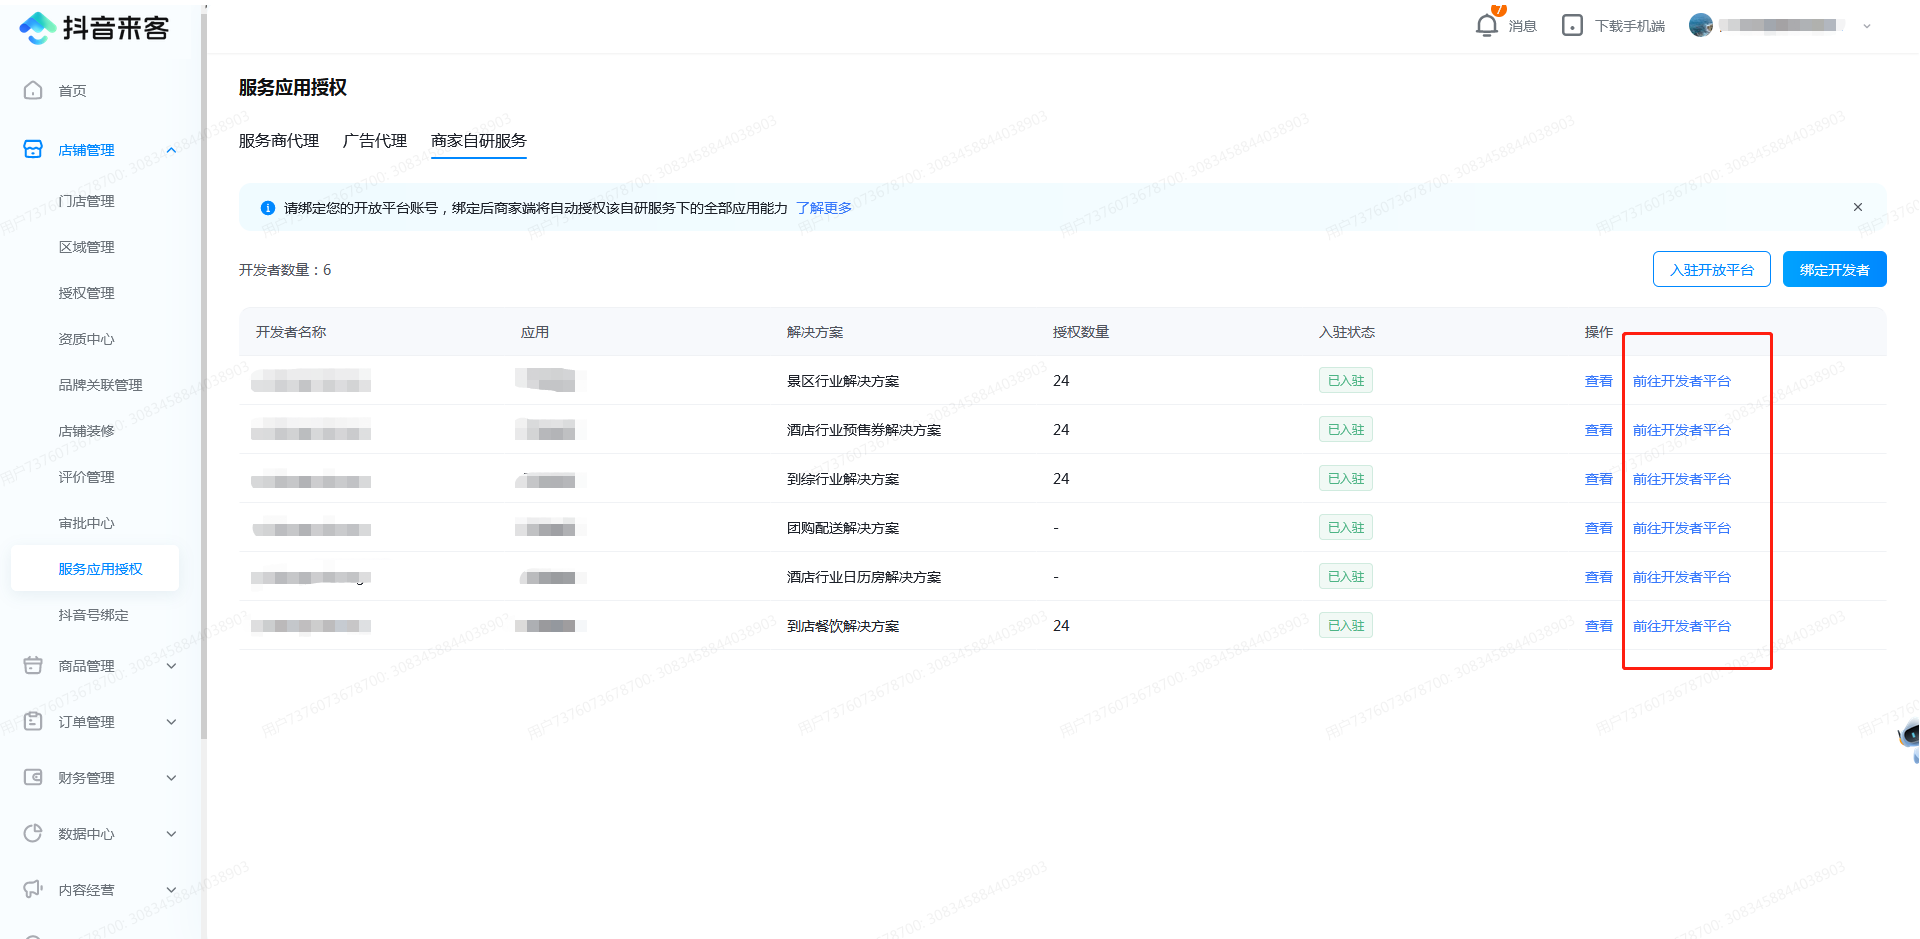The height and width of the screenshot is (939, 1920).
Task: Click the 商品管理 bag icon
Action: point(33,665)
